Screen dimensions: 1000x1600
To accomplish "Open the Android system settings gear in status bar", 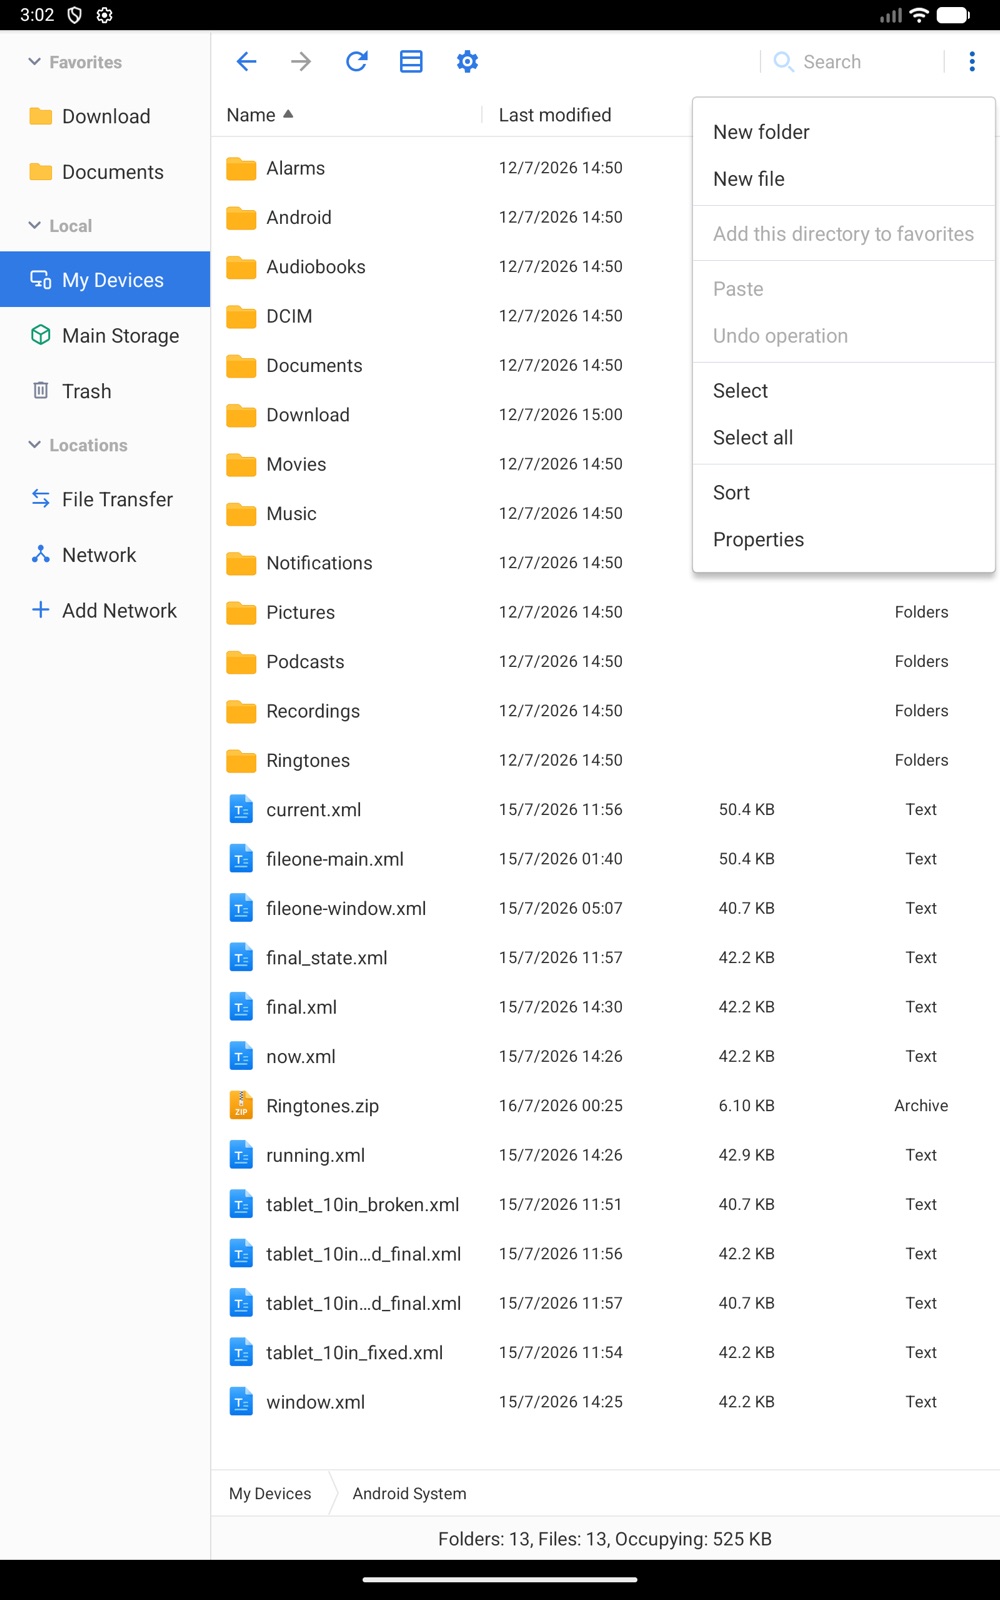I will click(104, 15).
